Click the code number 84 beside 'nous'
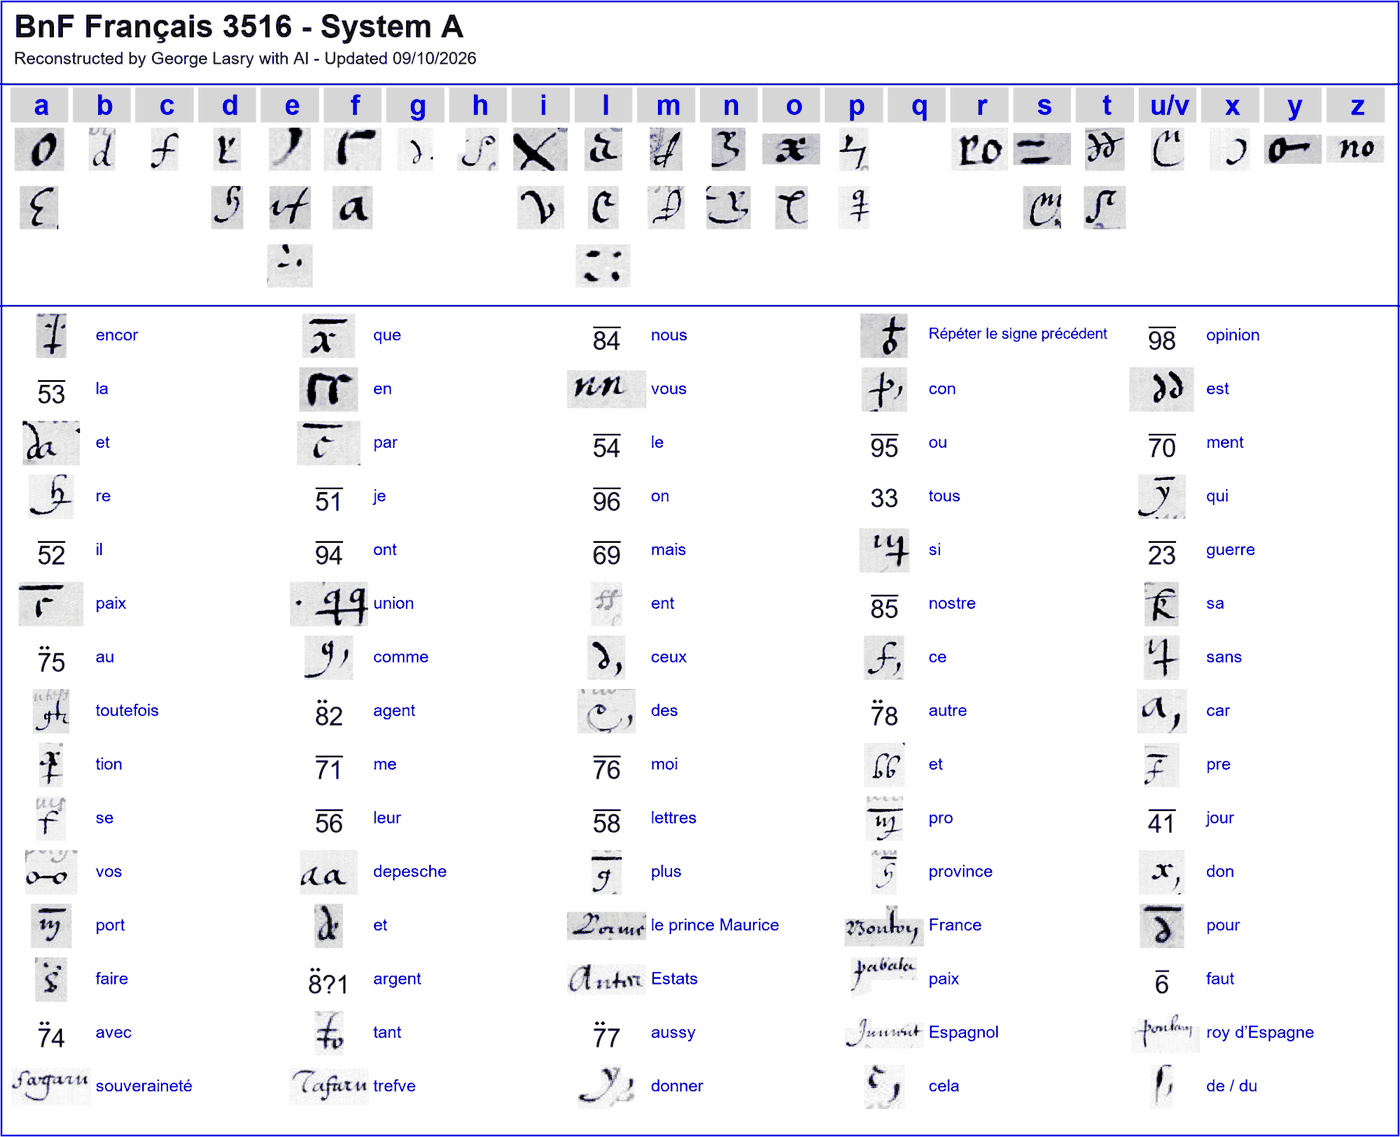The image size is (1400, 1137). [x=606, y=340]
